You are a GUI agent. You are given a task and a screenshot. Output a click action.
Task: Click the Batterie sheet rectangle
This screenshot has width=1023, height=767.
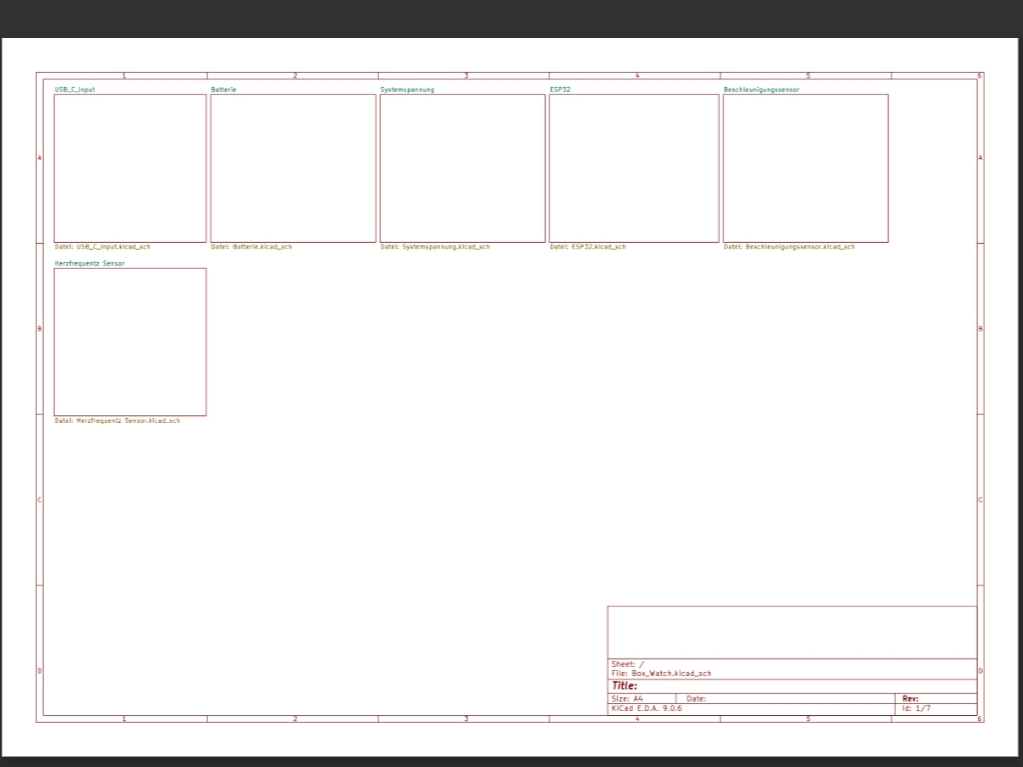[293, 168]
